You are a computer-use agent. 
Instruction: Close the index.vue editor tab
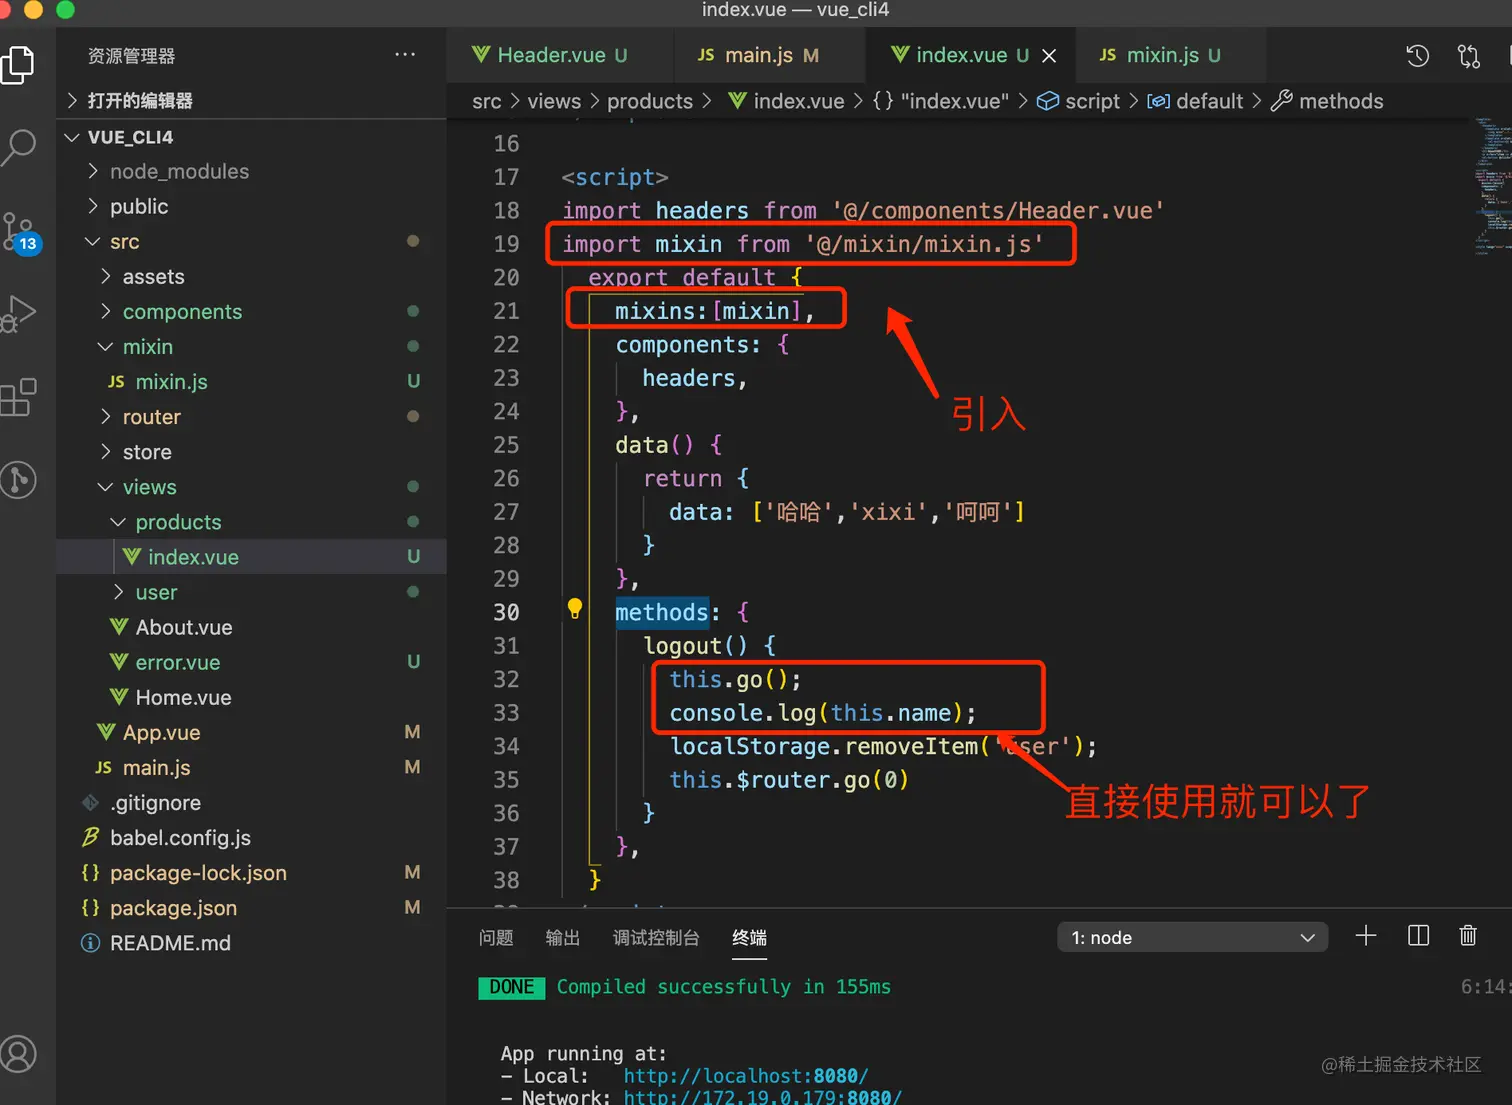[x=1049, y=56]
